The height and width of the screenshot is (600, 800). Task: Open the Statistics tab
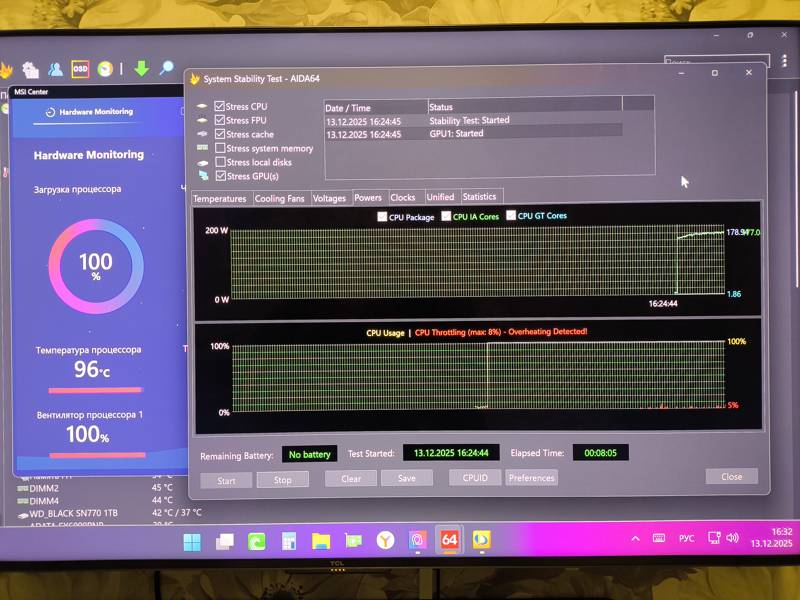[479, 197]
